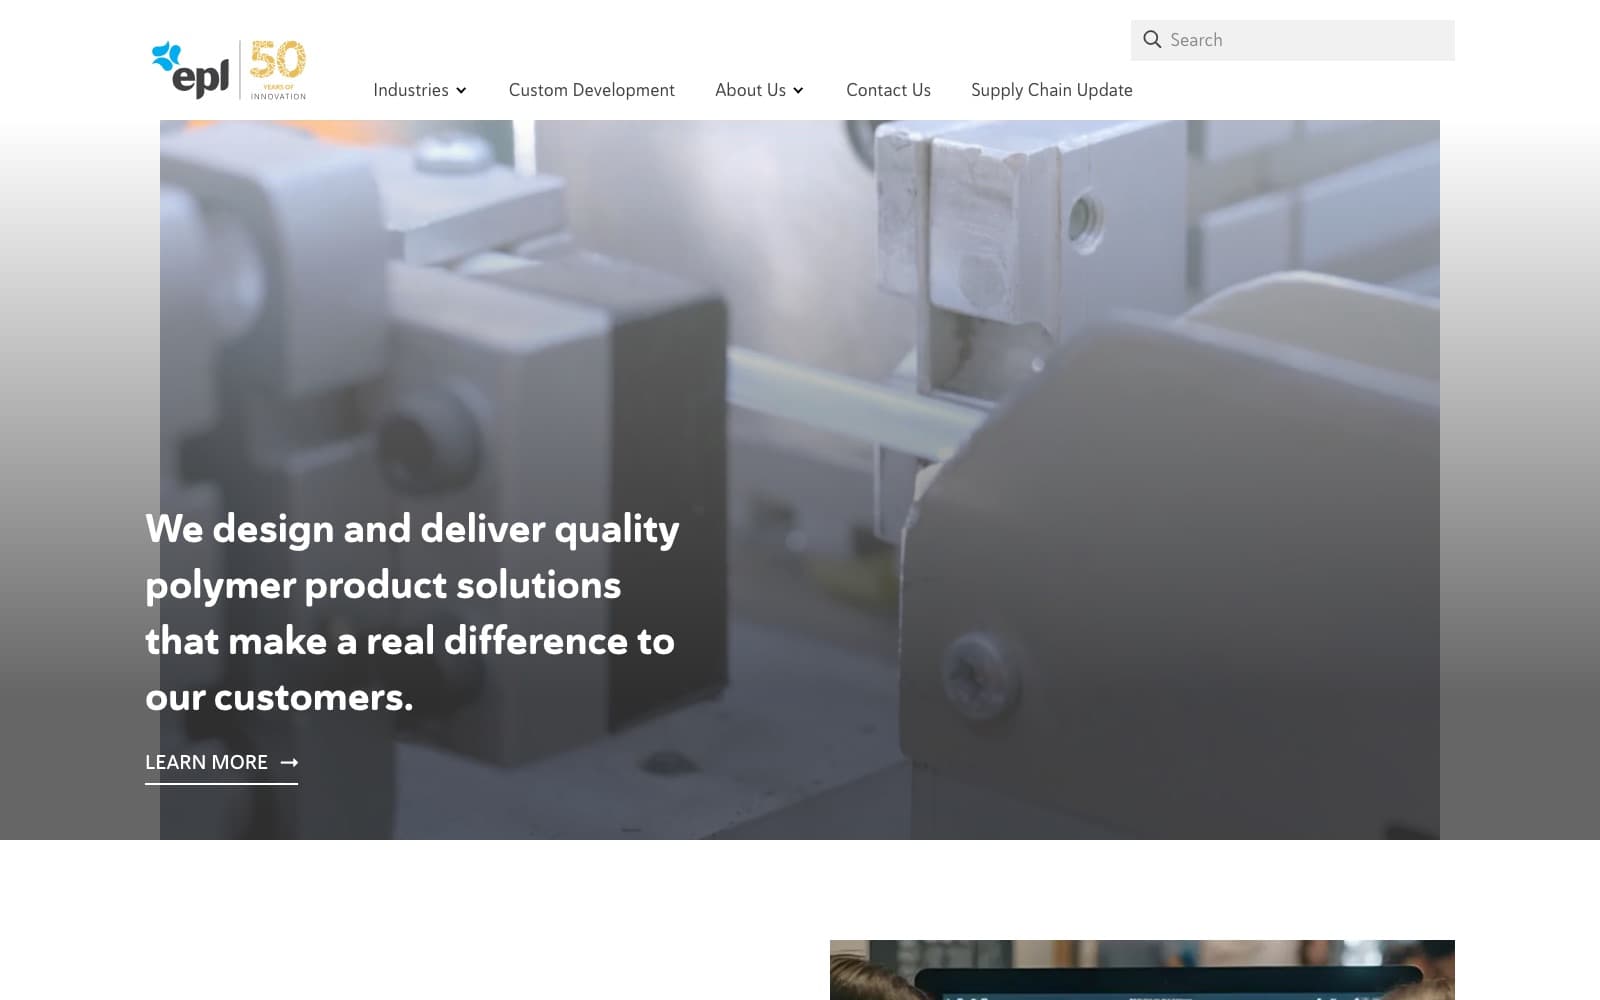The image size is (1600, 1000).
Task: Open the partially visible image thumbnail below hero
Action: point(1142,970)
